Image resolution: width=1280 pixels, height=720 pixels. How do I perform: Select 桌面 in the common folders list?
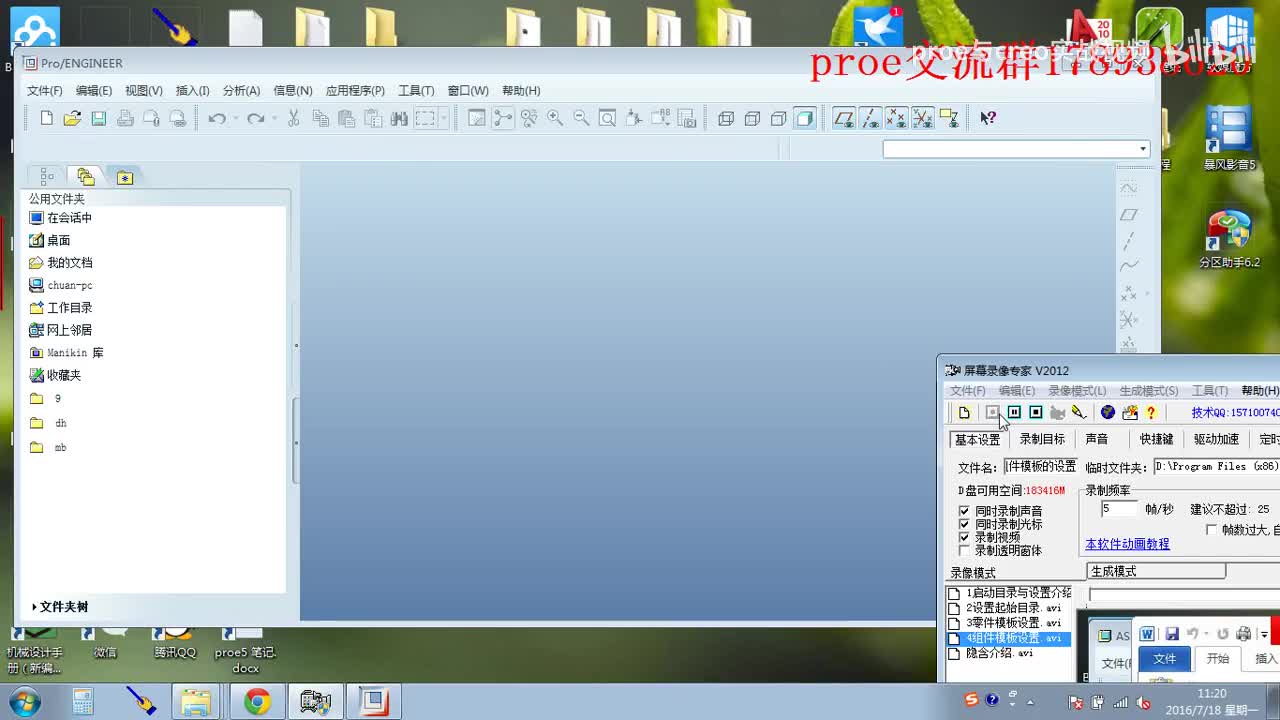(x=50, y=240)
